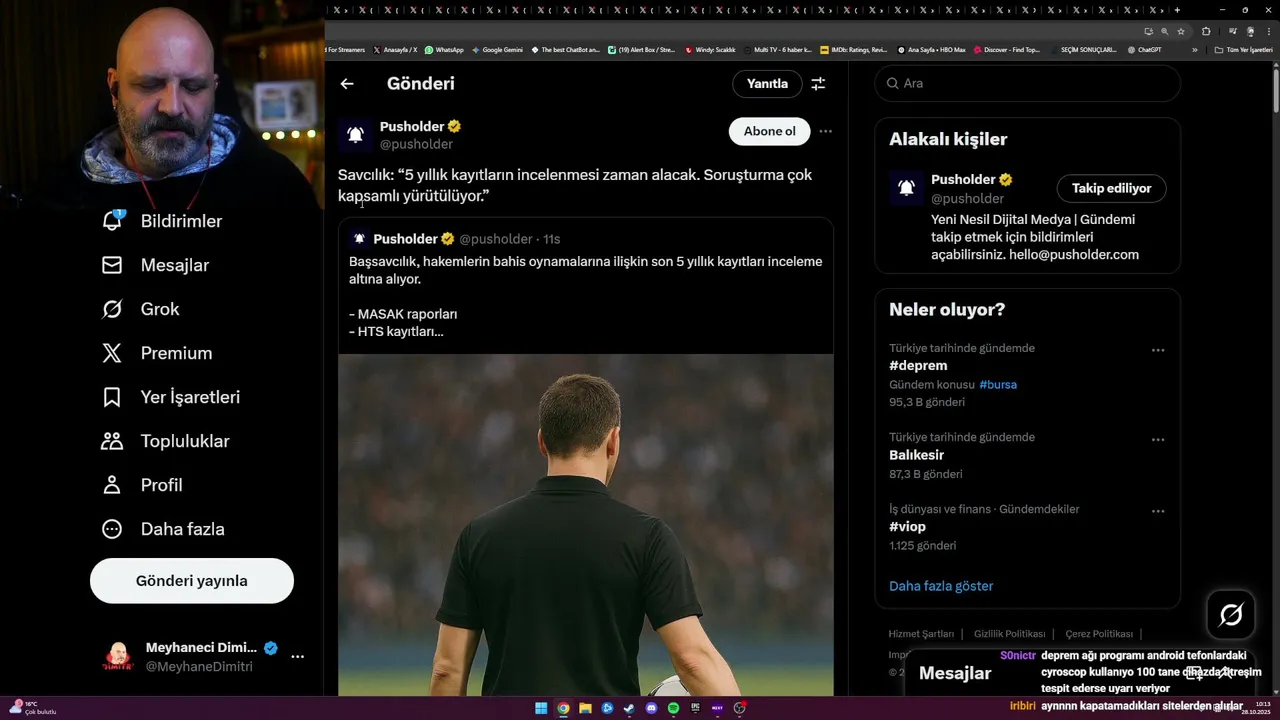Open Discover - Find Top bookmark
This screenshot has width=1280, height=720.
[1007, 49]
